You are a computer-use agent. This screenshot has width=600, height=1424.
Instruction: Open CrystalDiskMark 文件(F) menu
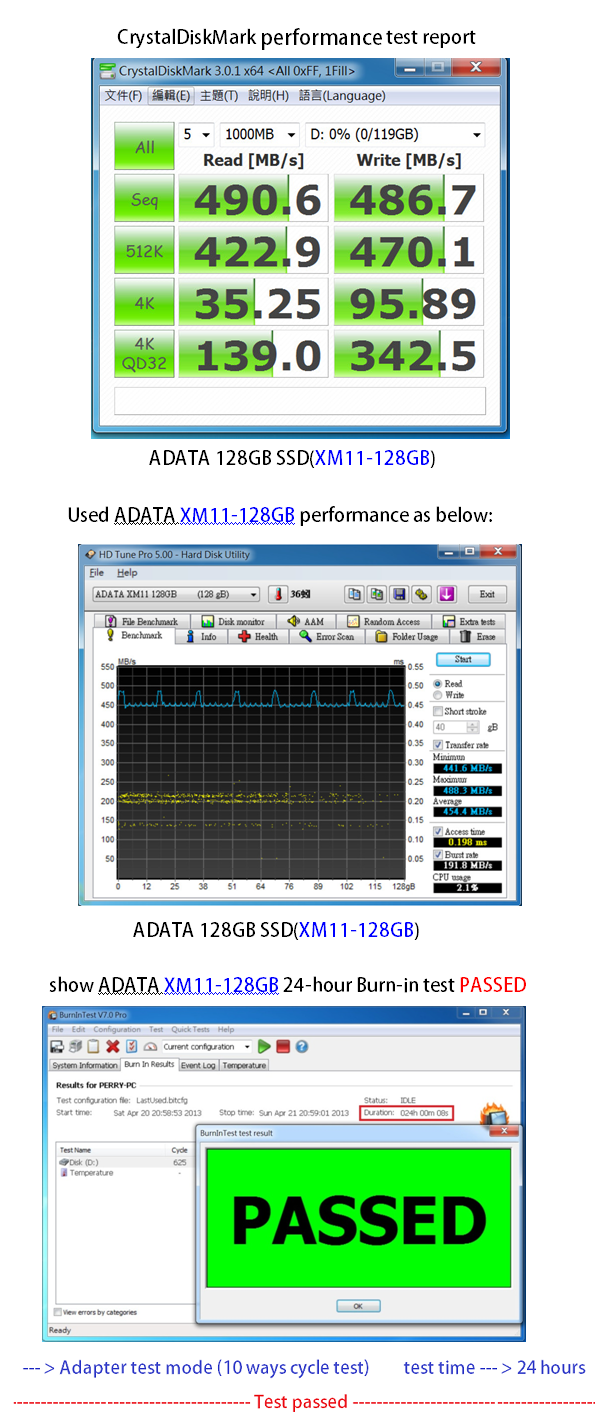(123, 96)
